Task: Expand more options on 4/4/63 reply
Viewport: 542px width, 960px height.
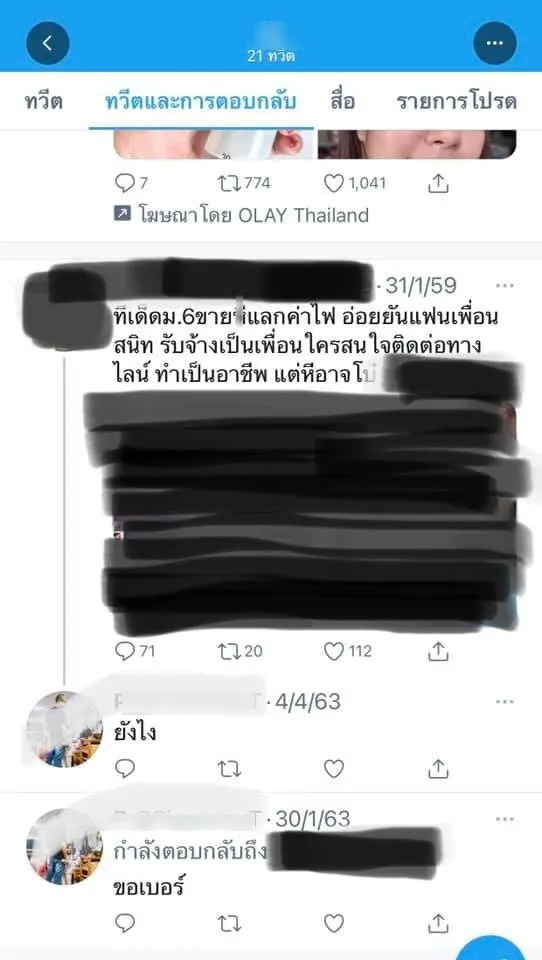Action: tap(505, 702)
